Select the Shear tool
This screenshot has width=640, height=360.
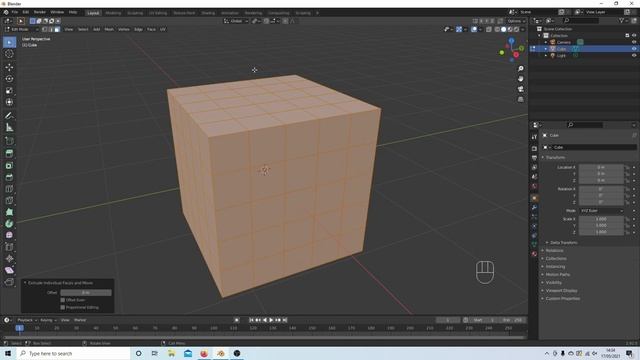point(9,270)
